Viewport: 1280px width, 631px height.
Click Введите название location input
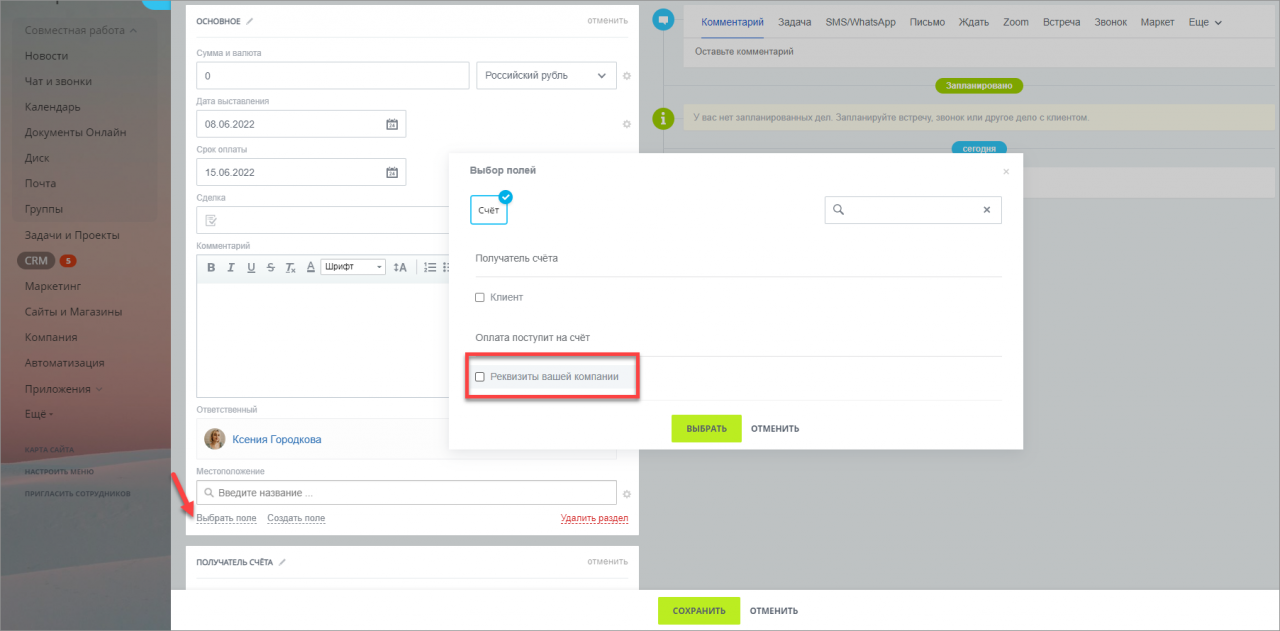[x=407, y=493]
